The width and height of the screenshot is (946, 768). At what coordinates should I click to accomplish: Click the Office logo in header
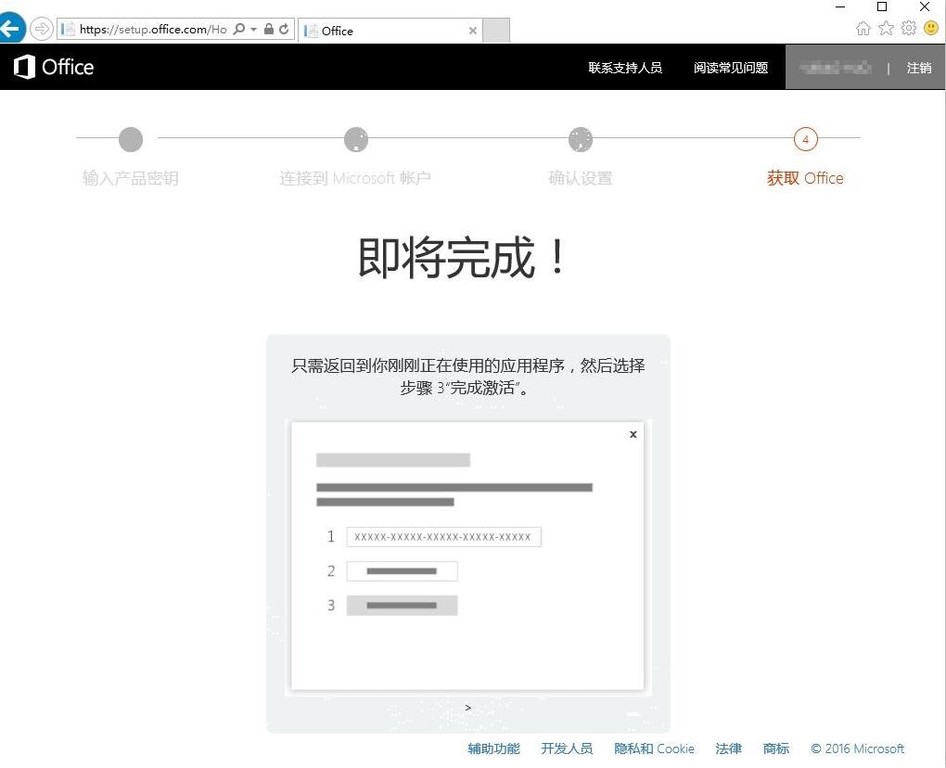point(54,67)
